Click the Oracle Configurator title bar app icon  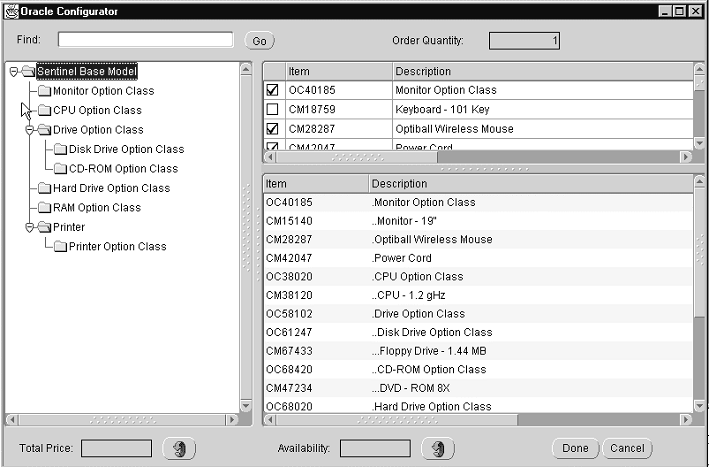(x=11, y=11)
